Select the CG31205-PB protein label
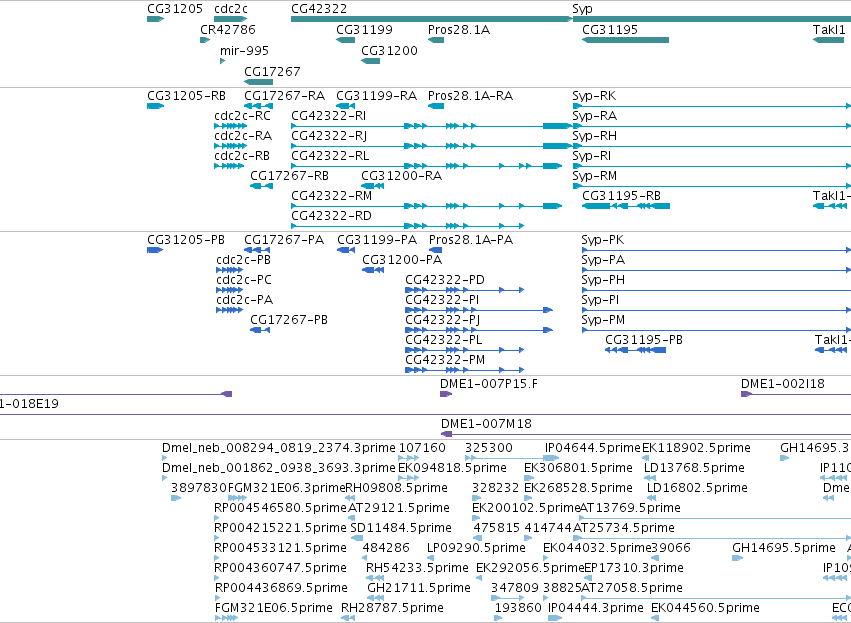Screen dimensions: 851x623 pyautogui.click(x=186, y=240)
